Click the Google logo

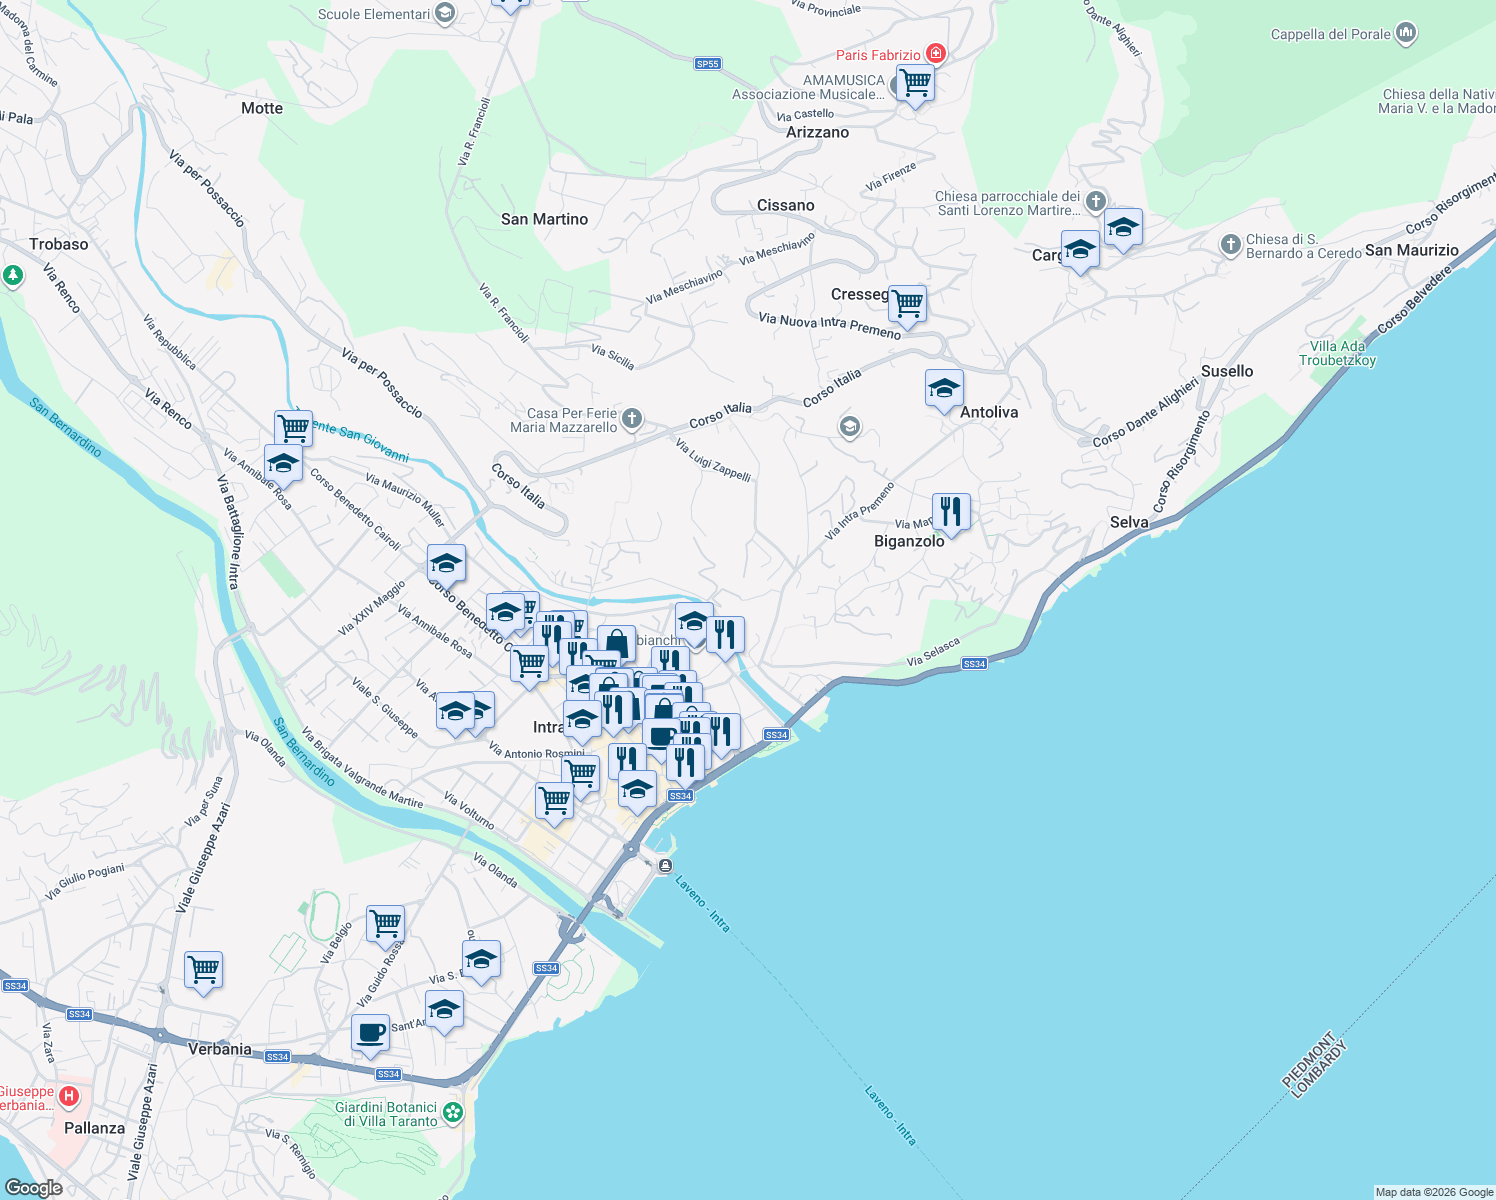33,1186
